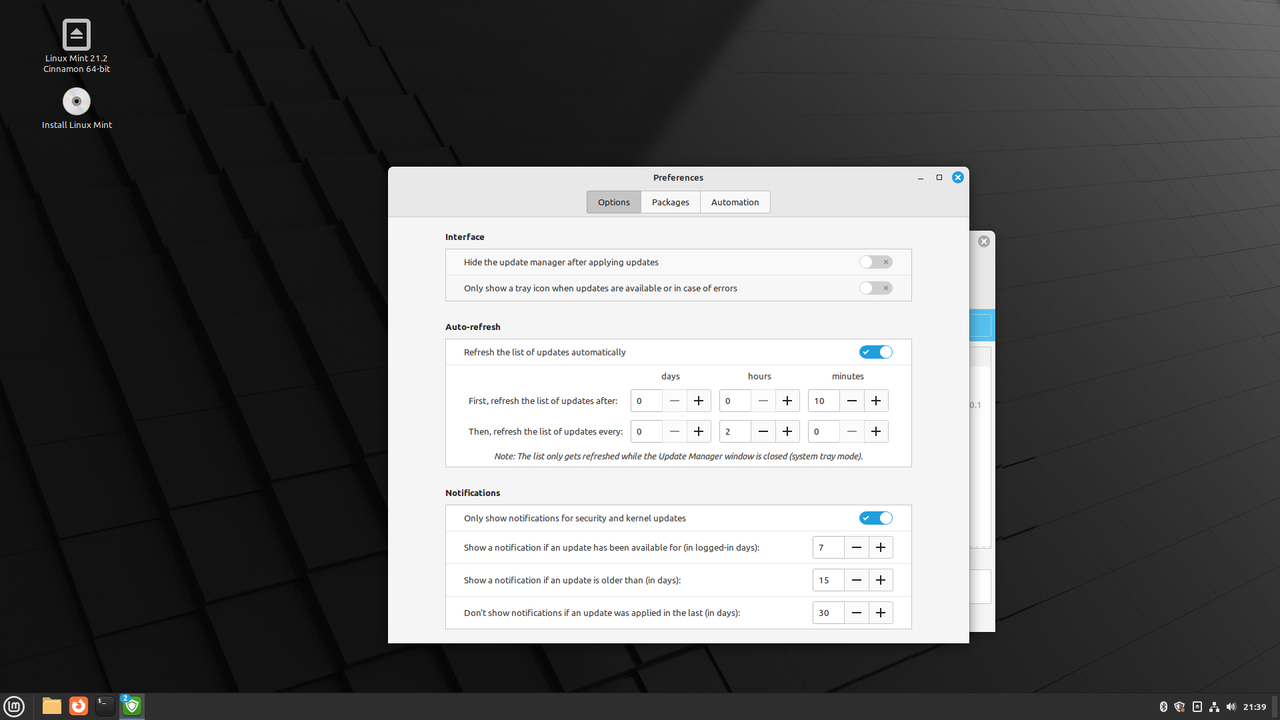Open the network connection tray icon
1280x720 pixels.
point(1214,707)
